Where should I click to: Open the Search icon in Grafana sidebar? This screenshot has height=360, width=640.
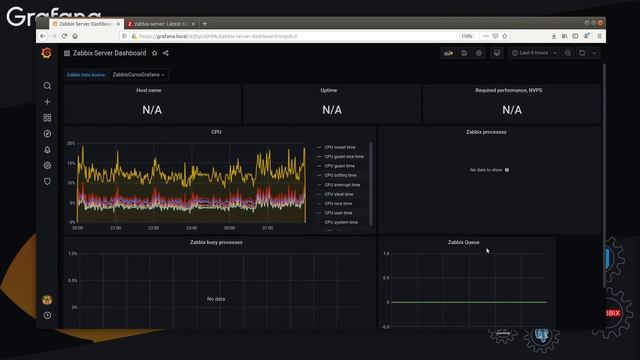47,86
